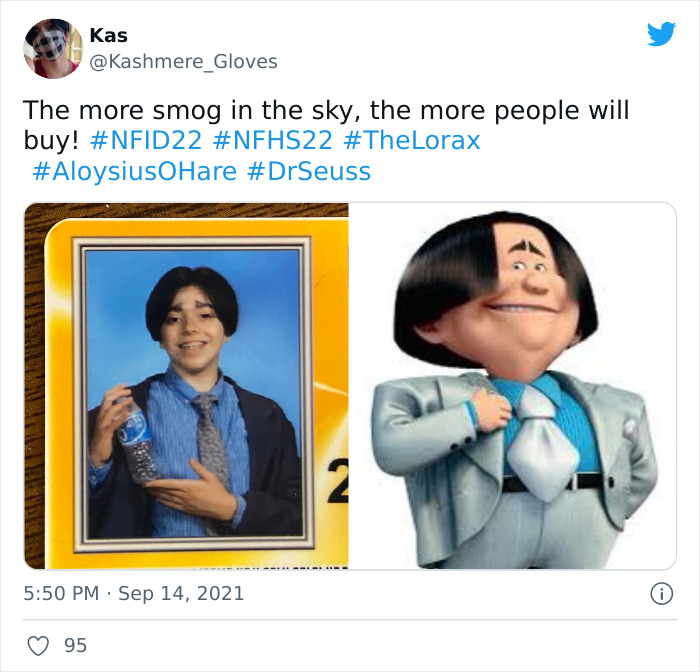Open the #DrSeuss hashtag
Image resolution: width=700 pixels, height=672 pixels.
point(308,171)
